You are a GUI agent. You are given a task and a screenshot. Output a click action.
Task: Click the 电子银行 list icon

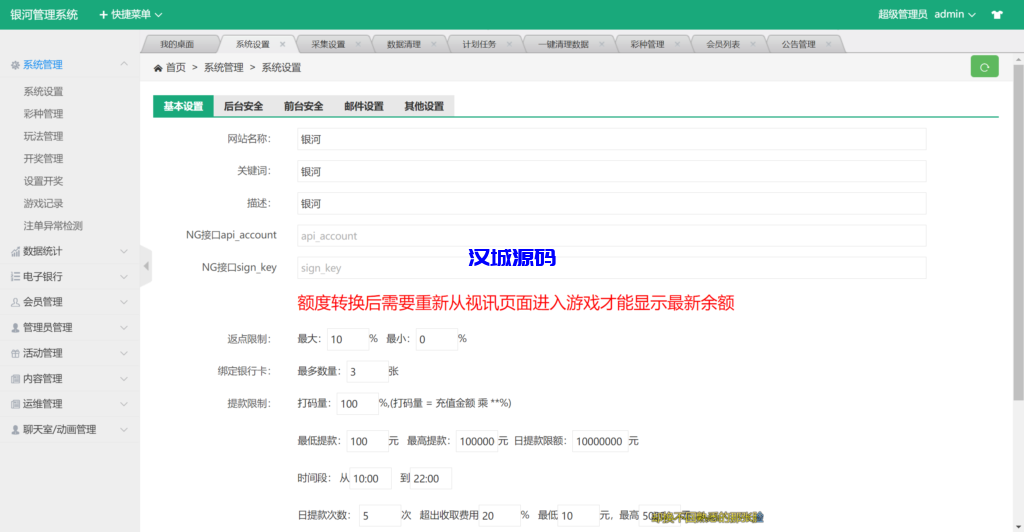pos(15,277)
